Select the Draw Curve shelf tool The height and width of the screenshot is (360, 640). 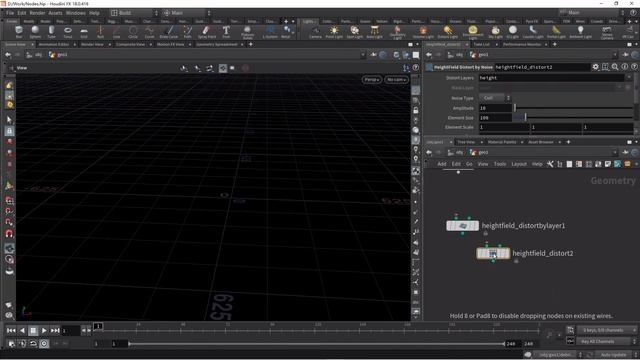[169, 31]
